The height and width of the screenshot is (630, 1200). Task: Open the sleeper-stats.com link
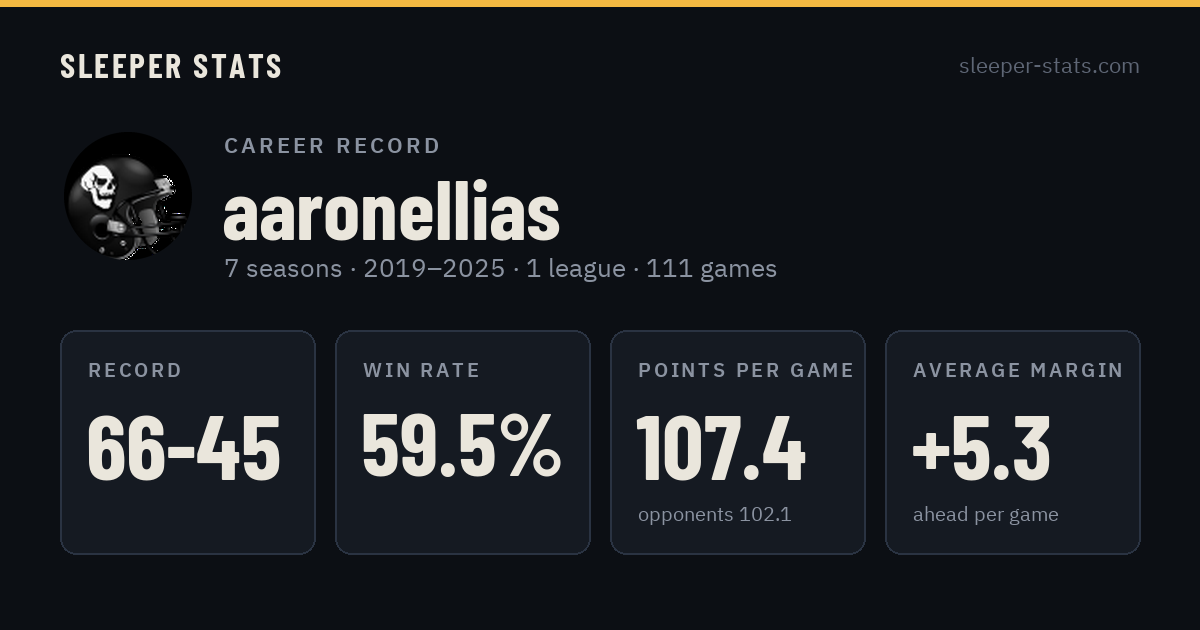[x=1049, y=66]
